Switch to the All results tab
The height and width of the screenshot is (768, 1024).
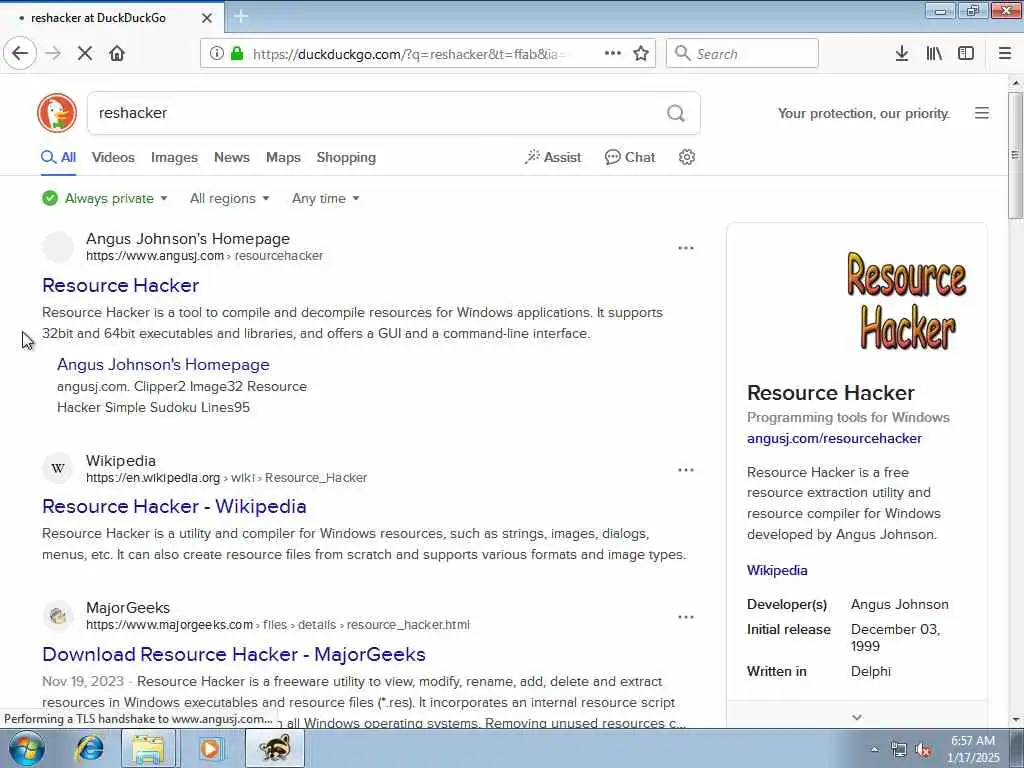(59, 157)
